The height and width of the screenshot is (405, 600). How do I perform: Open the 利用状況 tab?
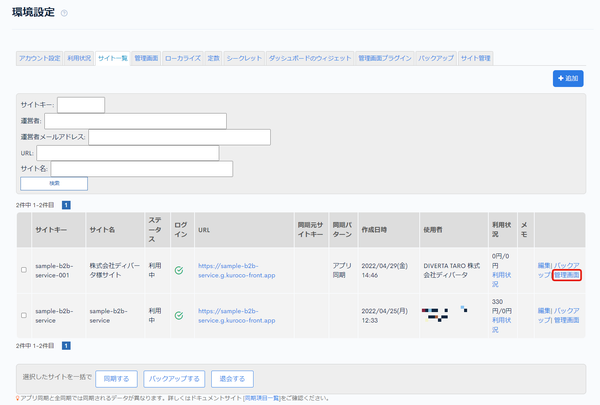pyautogui.click(x=79, y=58)
